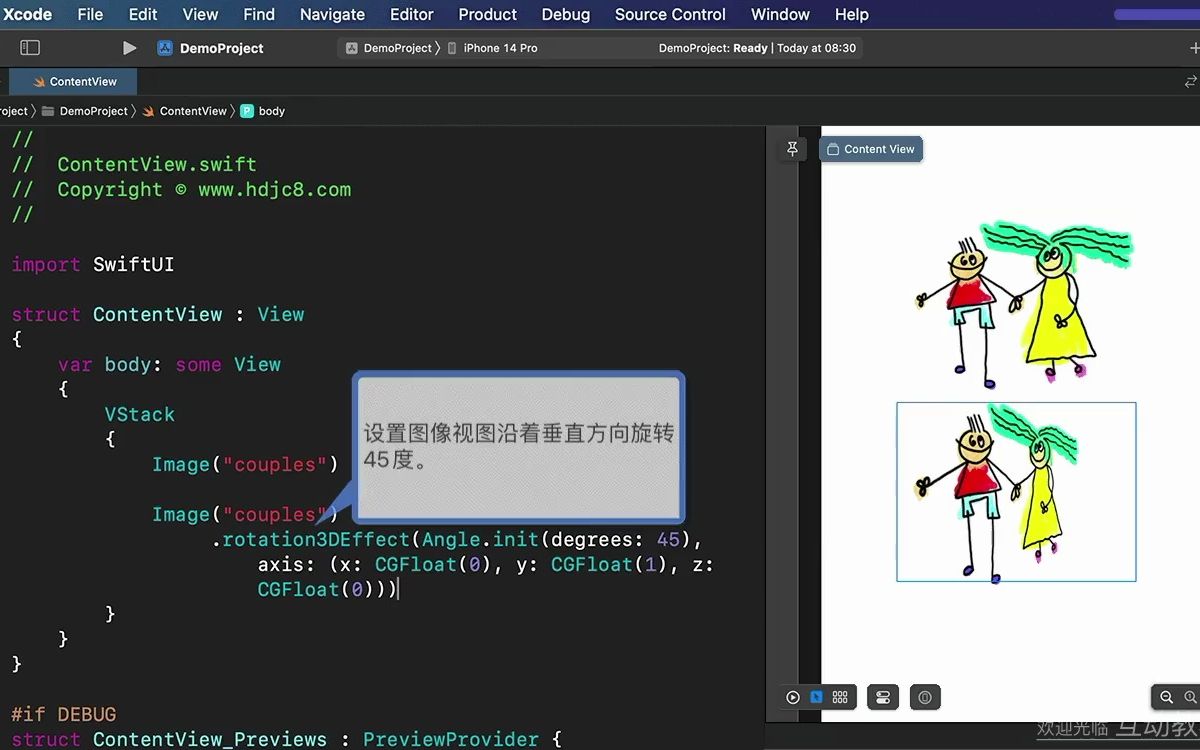
Task: Pin the ContentView preview
Action: pos(792,148)
